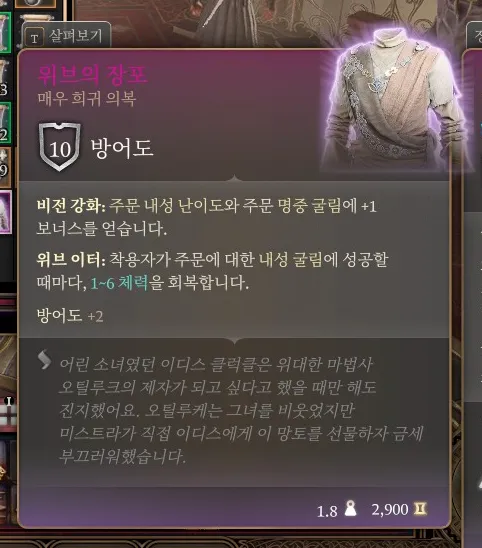The width and height of the screenshot is (482, 548).
Task: Click the 살펴보기 examine tab
Action: [x=66, y=35]
